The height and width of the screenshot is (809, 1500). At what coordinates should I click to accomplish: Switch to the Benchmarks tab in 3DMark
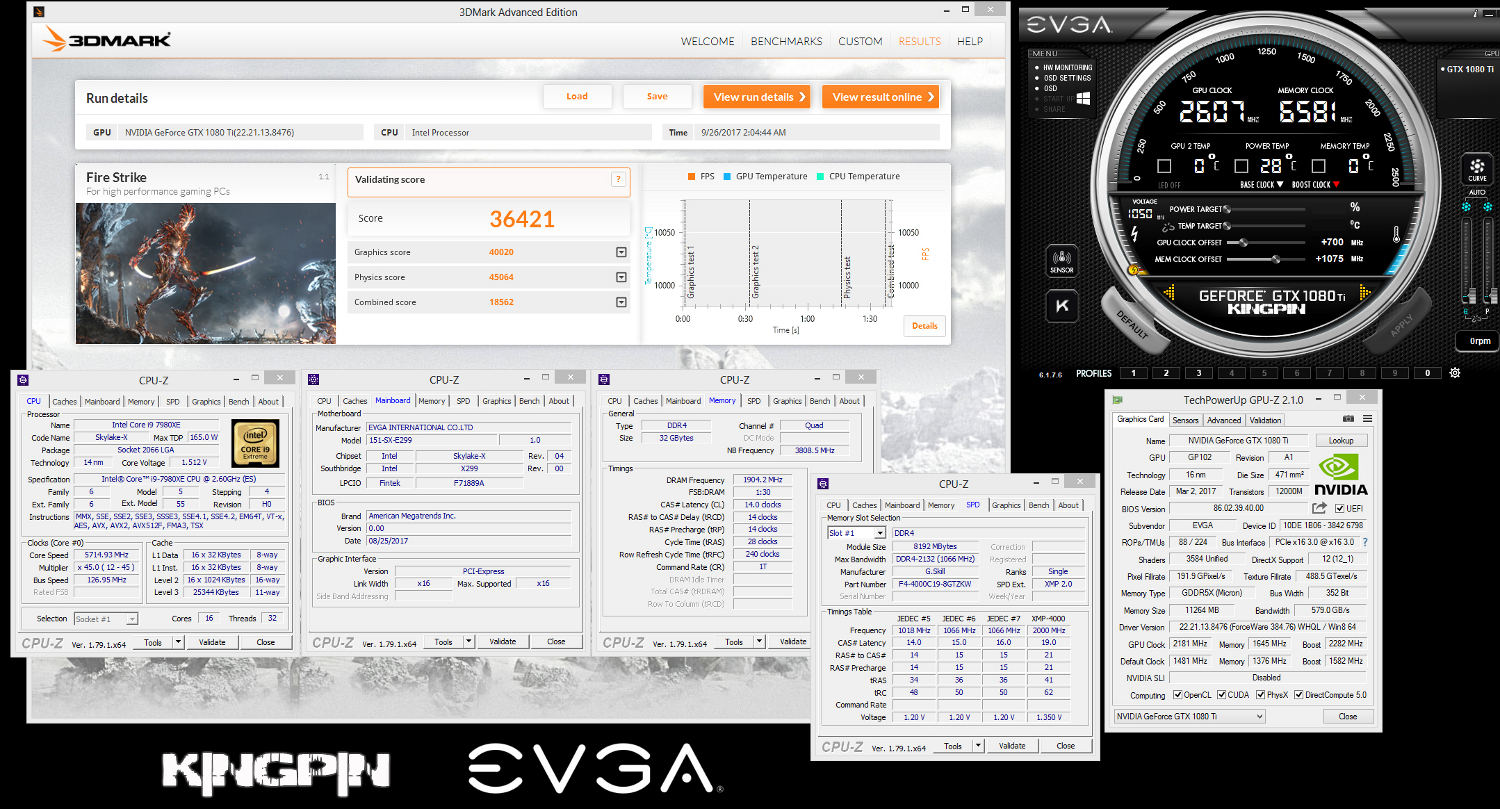click(786, 42)
